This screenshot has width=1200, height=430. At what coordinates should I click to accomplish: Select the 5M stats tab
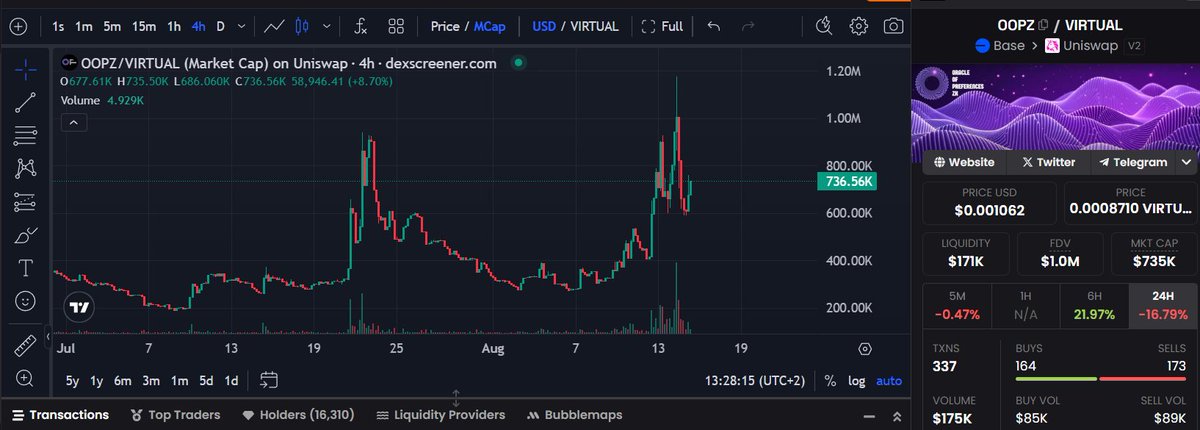coord(957,305)
